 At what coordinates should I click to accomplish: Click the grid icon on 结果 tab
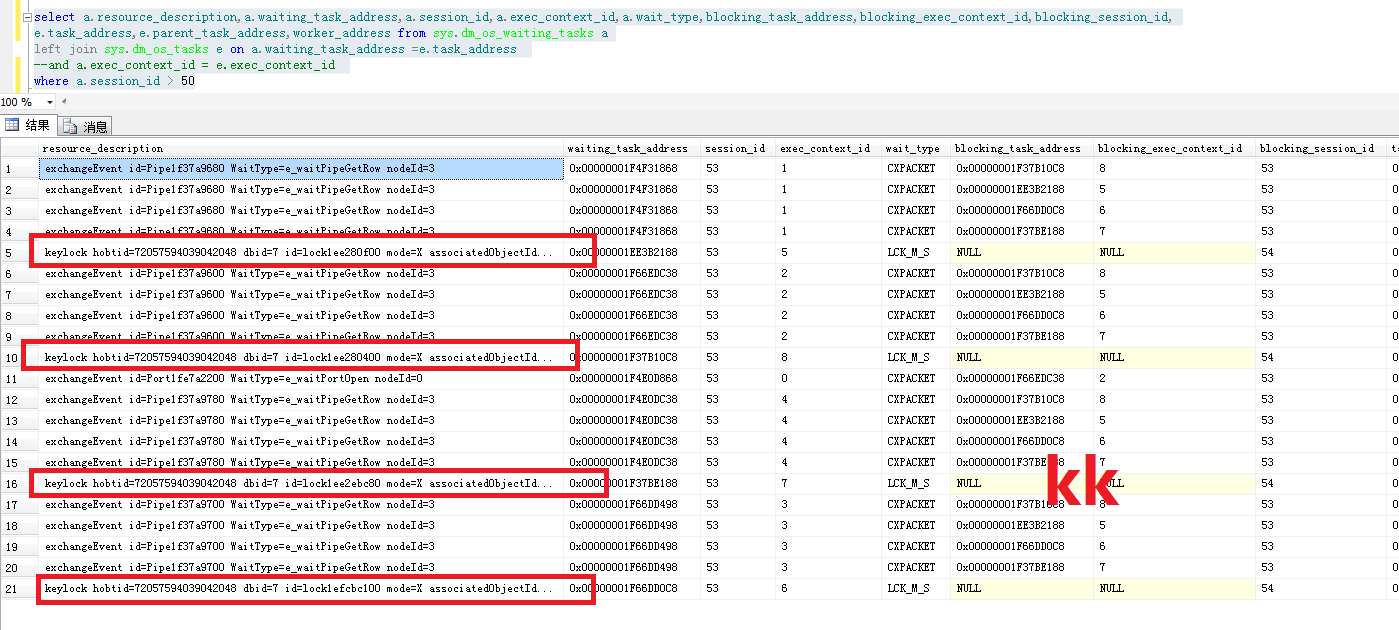tap(12, 126)
